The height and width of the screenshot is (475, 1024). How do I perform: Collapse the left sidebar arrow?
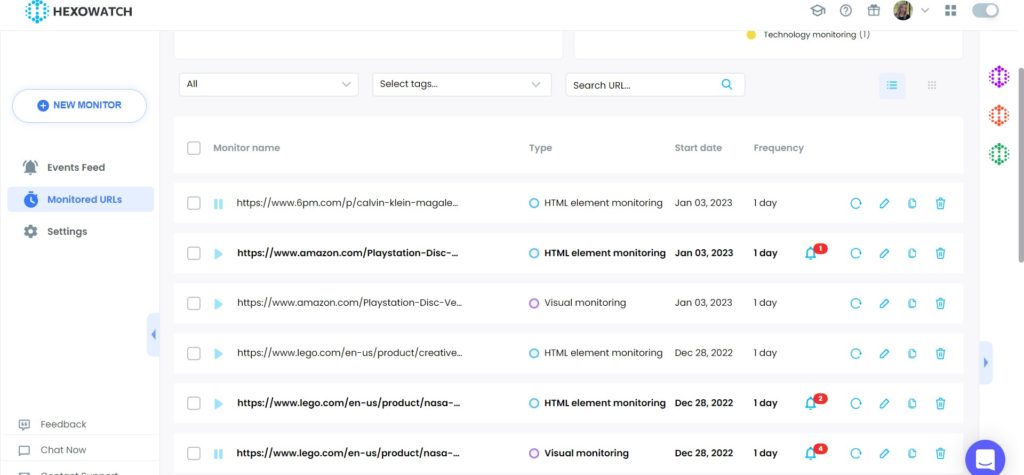pos(153,335)
